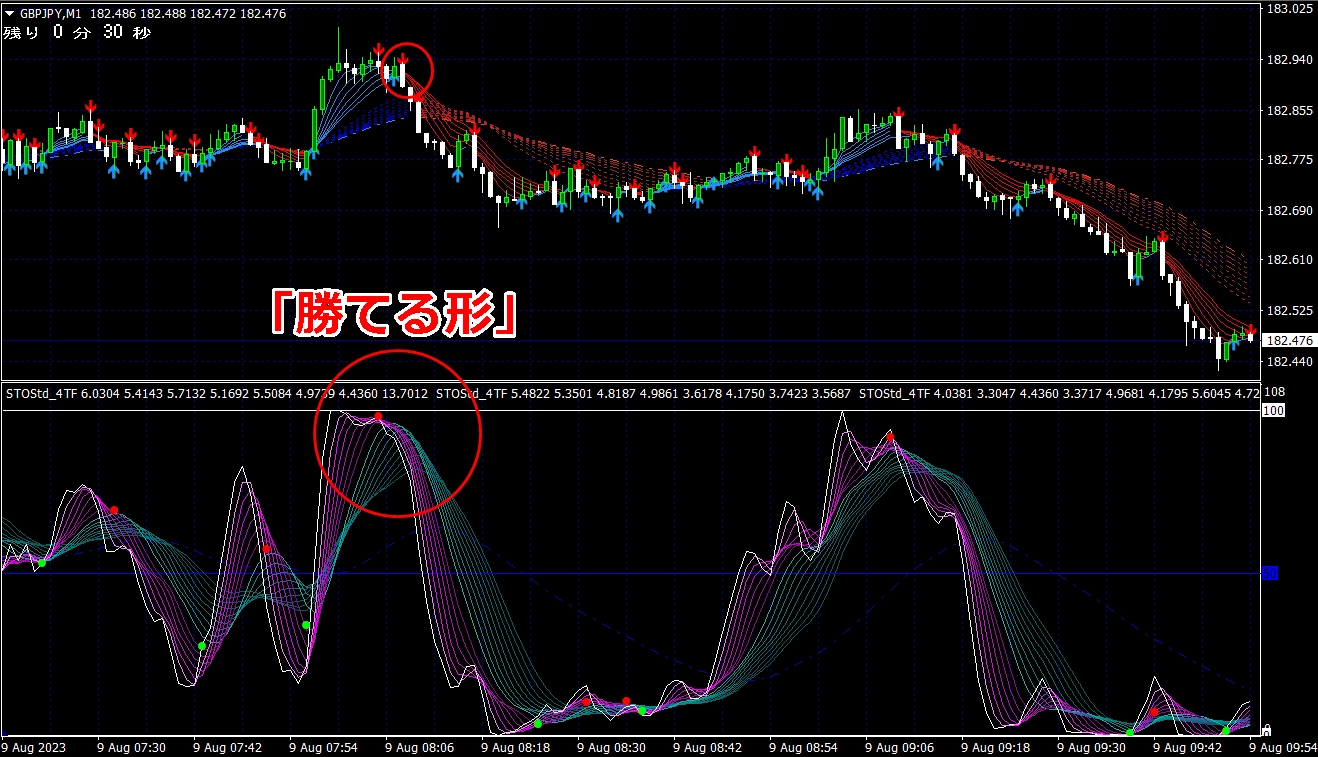Screen dimensions: 1318x757
Task: Click the green dot near 08:18 at oscillator bottom
Action: click(538, 723)
